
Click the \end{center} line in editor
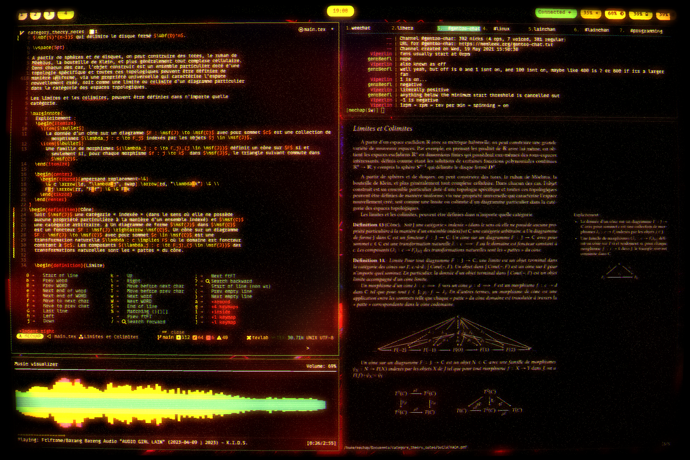[x=51, y=199]
